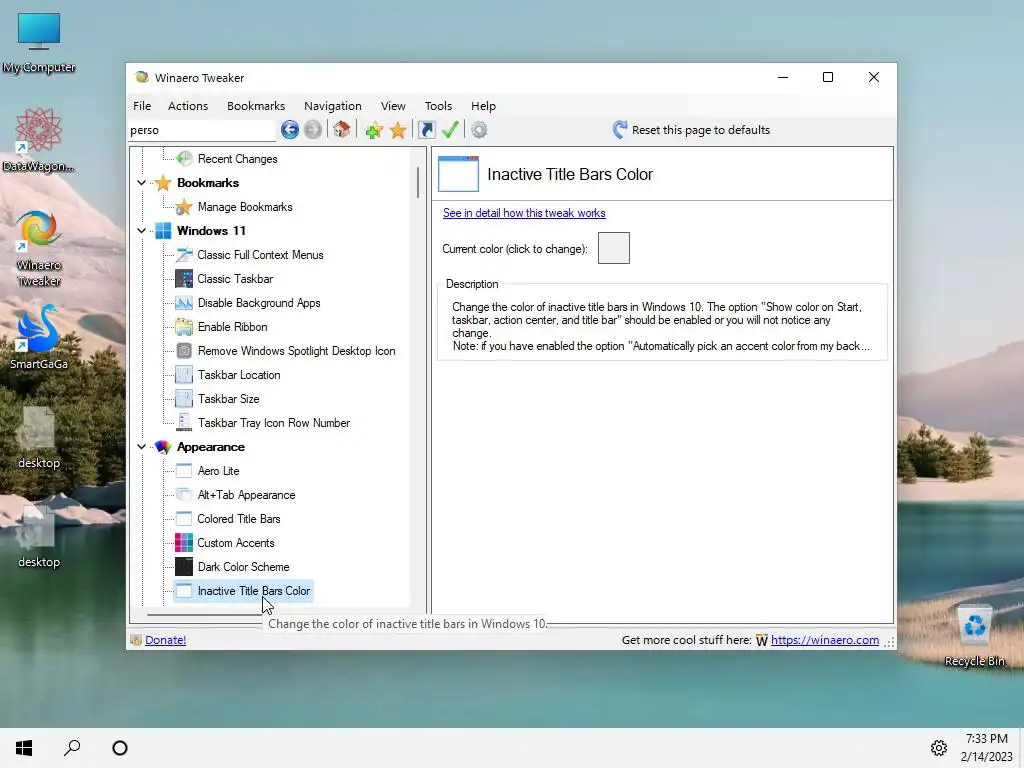Select Aero Lite in the tree
1024x768 pixels.
pos(218,471)
